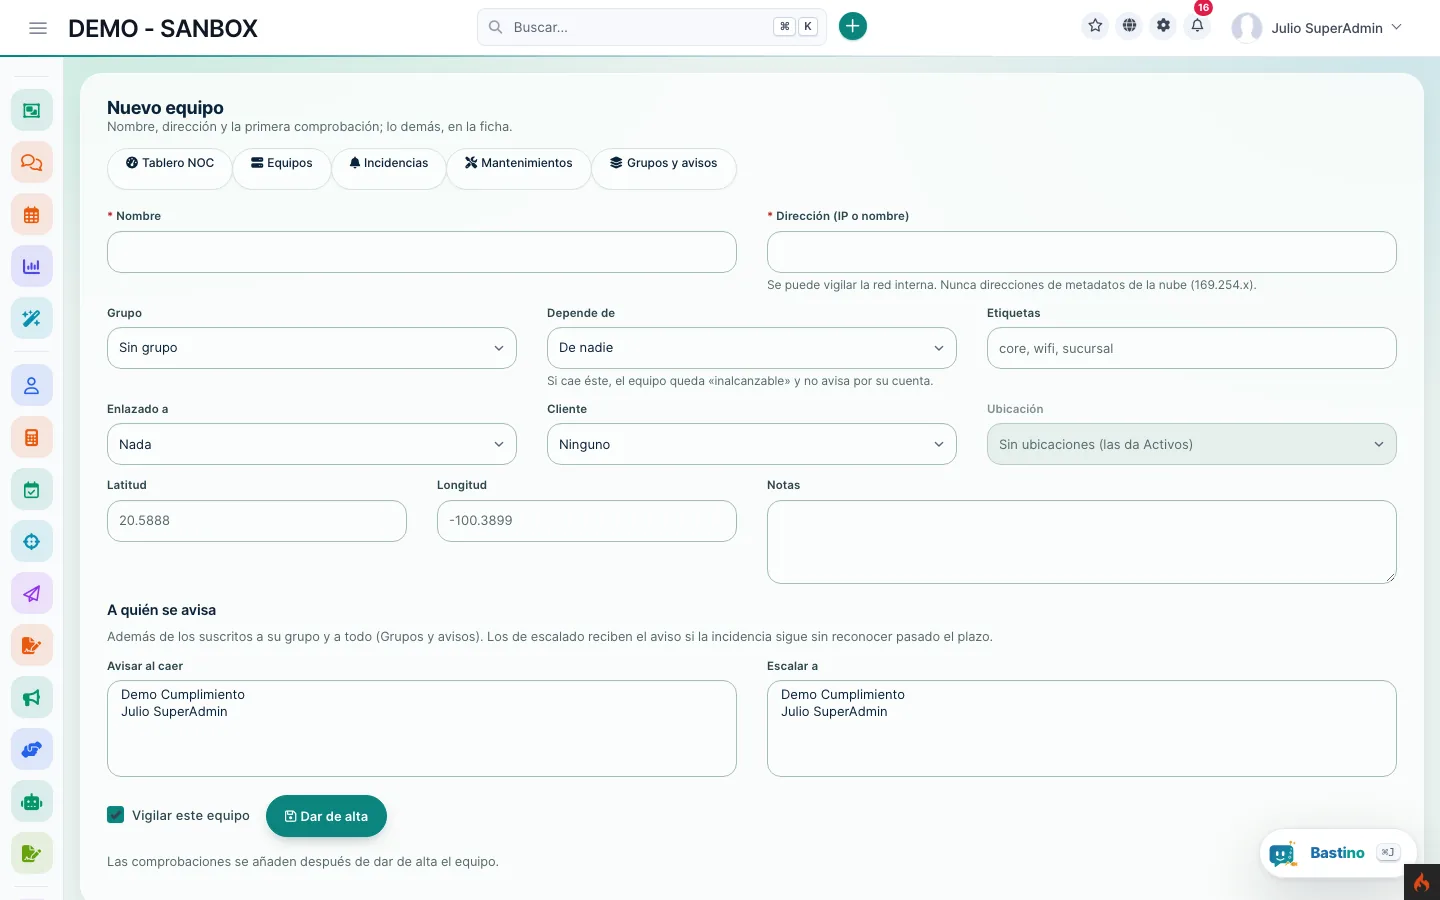Image resolution: width=1440 pixels, height=900 pixels.
Task: Click the green plus quick-add button
Action: coord(852,27)
